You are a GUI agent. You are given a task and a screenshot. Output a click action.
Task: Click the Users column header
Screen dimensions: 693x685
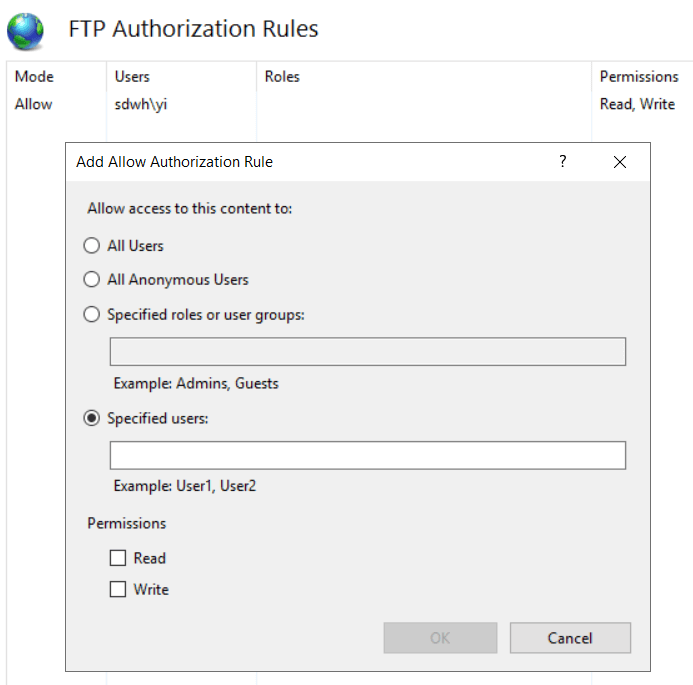(x=133, y=77)
